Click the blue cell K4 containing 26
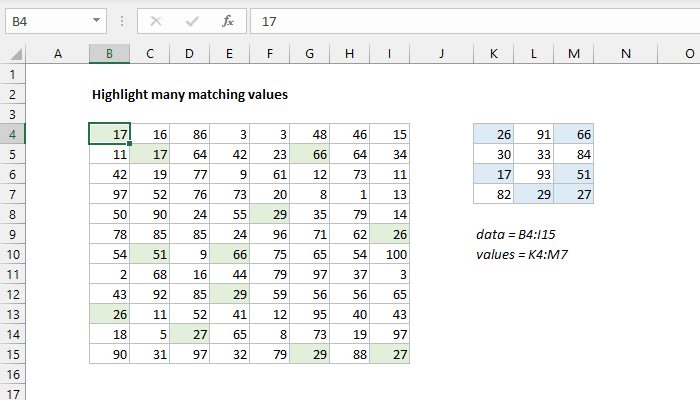Image resolution: width=700 pixels, height=400 pixels. tap(493, 134)
